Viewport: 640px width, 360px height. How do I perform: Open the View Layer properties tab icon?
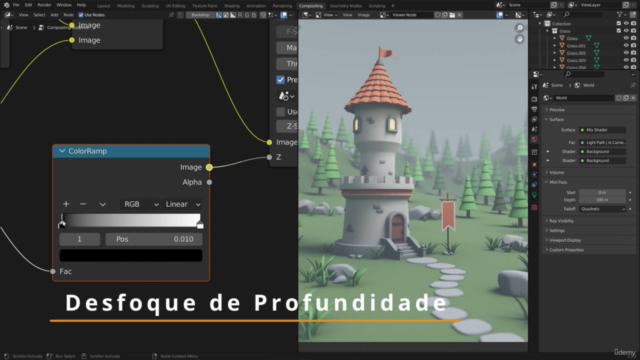pyautogui.click(x=534, y=120)
